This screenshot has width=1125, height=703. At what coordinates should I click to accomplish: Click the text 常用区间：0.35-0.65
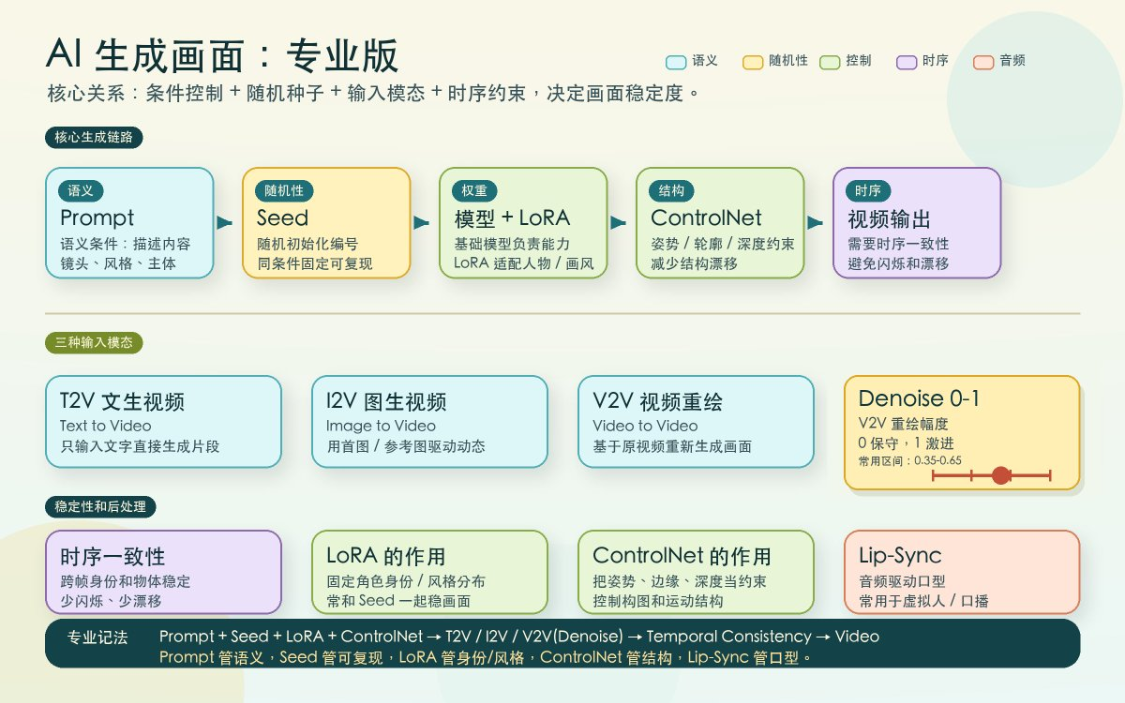click(910, 461)
